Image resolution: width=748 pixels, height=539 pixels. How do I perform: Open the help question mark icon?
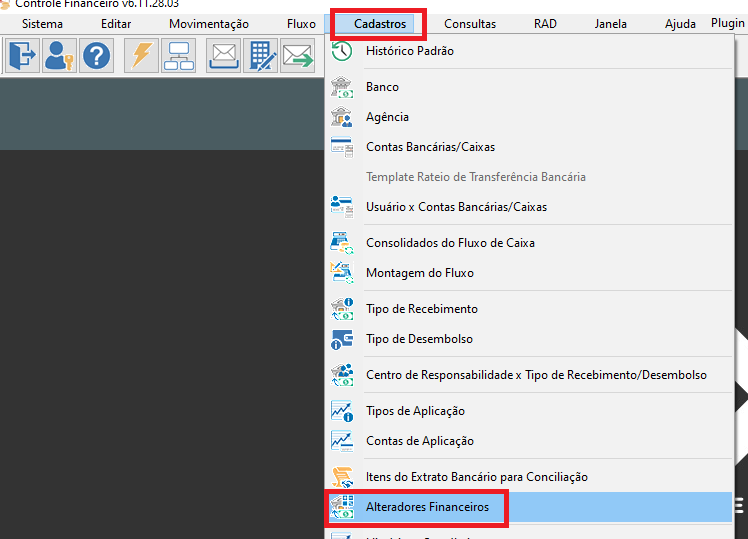[96, 56]
